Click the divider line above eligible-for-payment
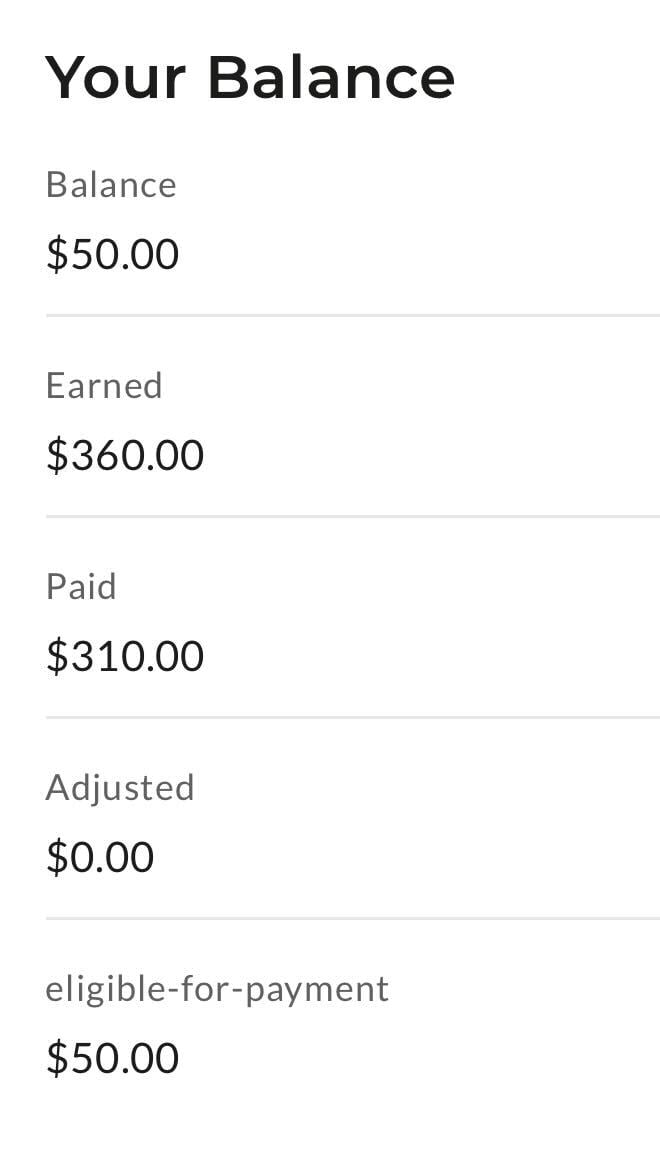 [353, 918]
